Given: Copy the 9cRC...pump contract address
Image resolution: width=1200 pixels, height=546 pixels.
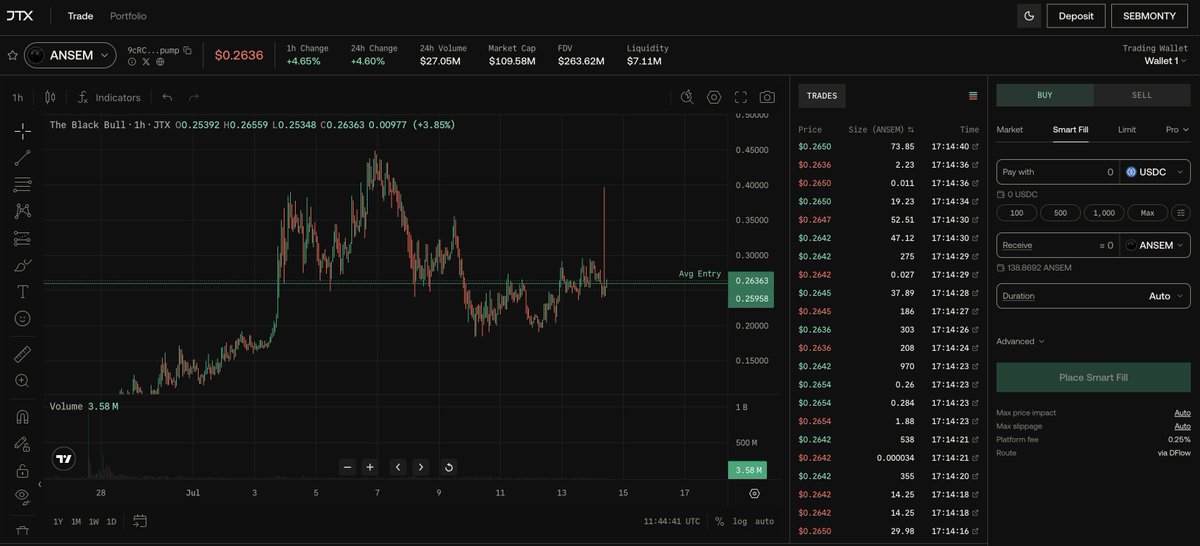Looking at the screenshot, I should (187, 49).
